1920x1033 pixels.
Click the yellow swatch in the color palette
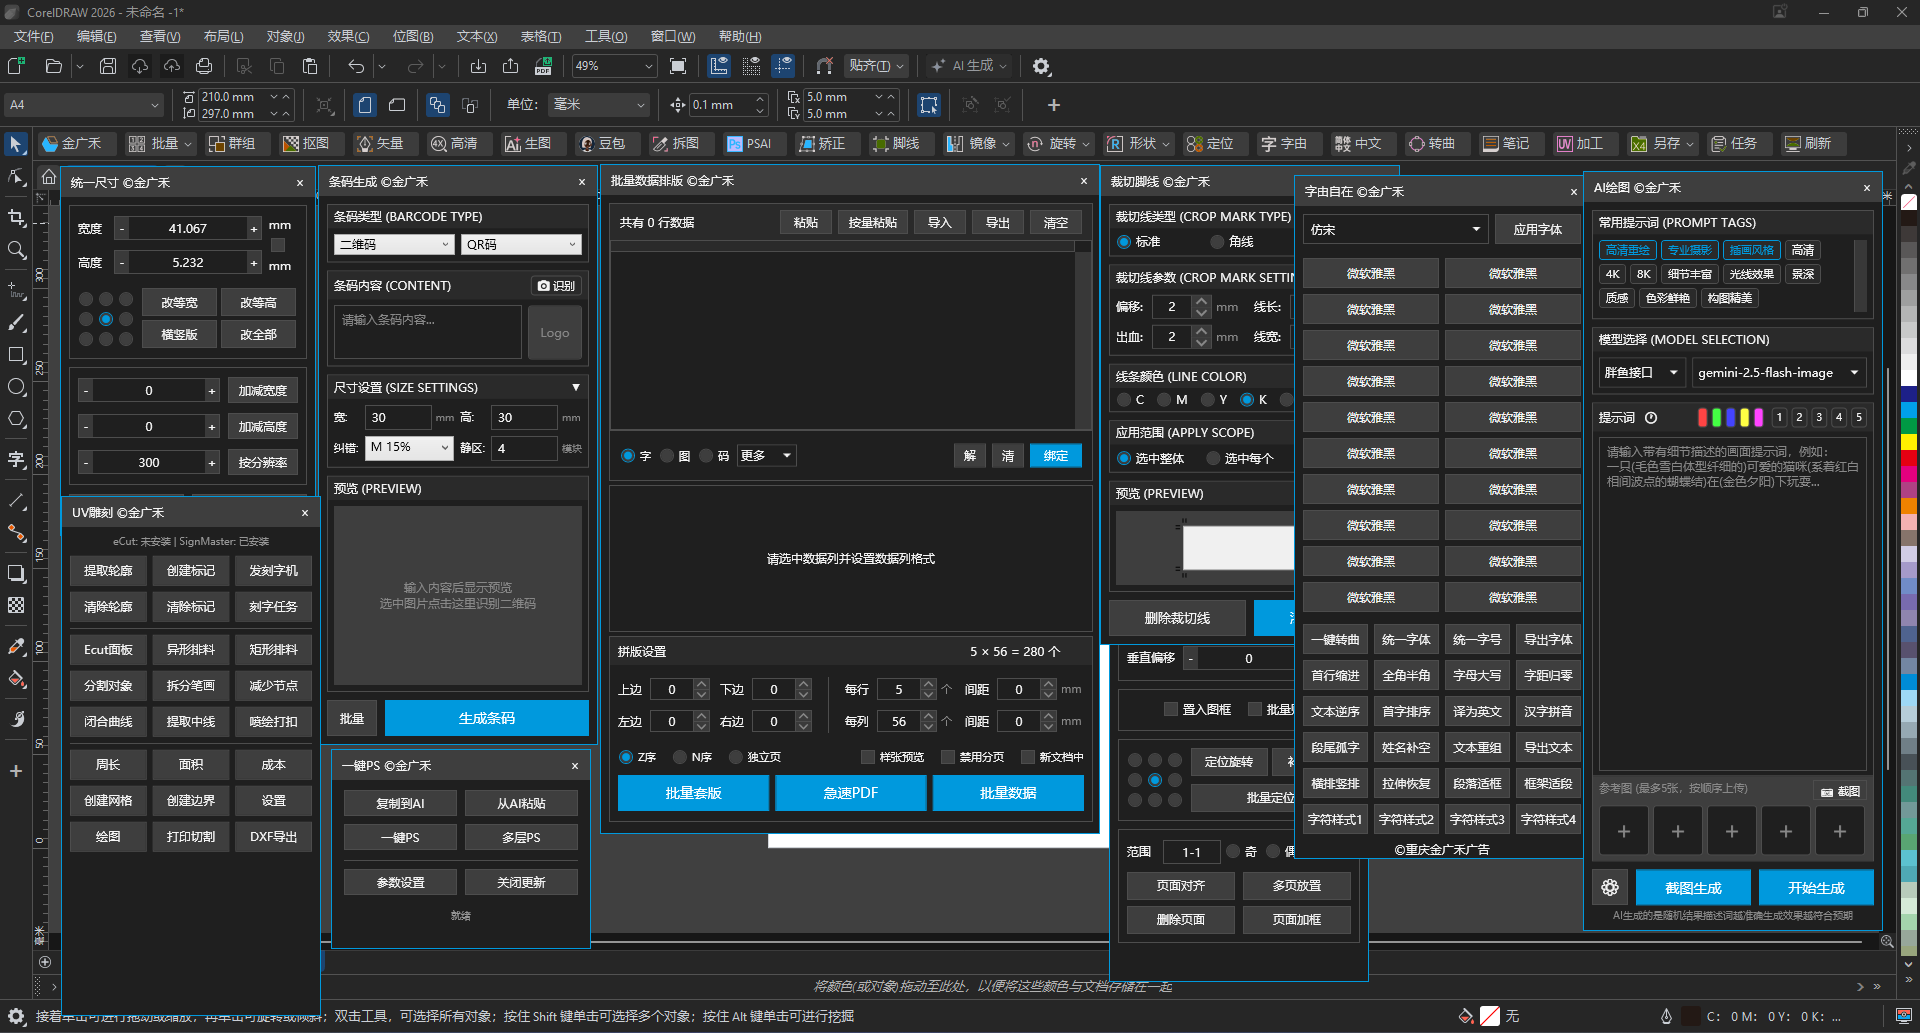tap(1908, 441)
